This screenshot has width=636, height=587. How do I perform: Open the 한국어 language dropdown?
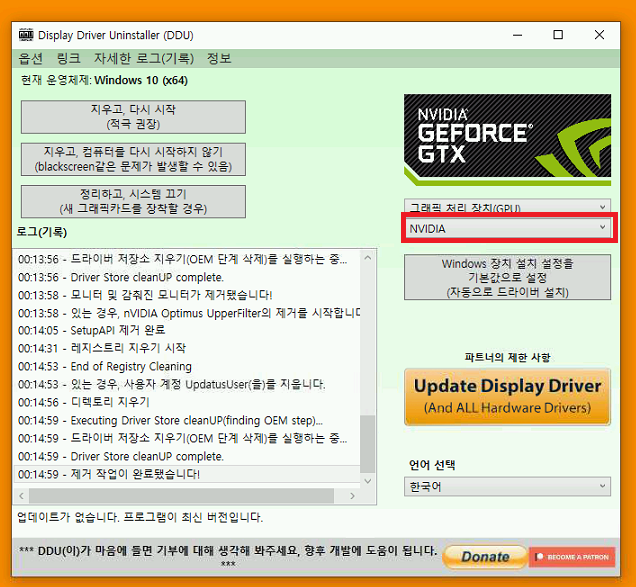pos(507,486)
